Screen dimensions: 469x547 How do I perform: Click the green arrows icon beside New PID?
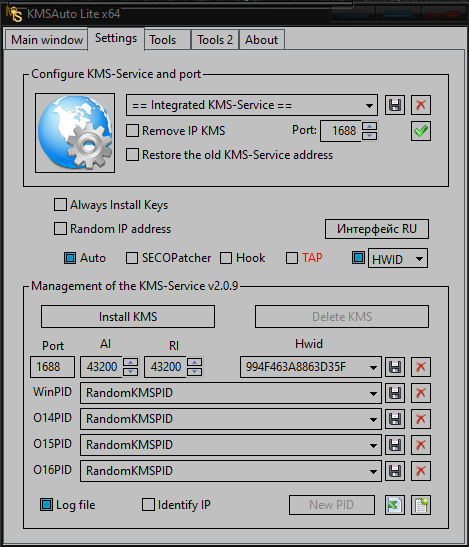click(x=395, y=505)
